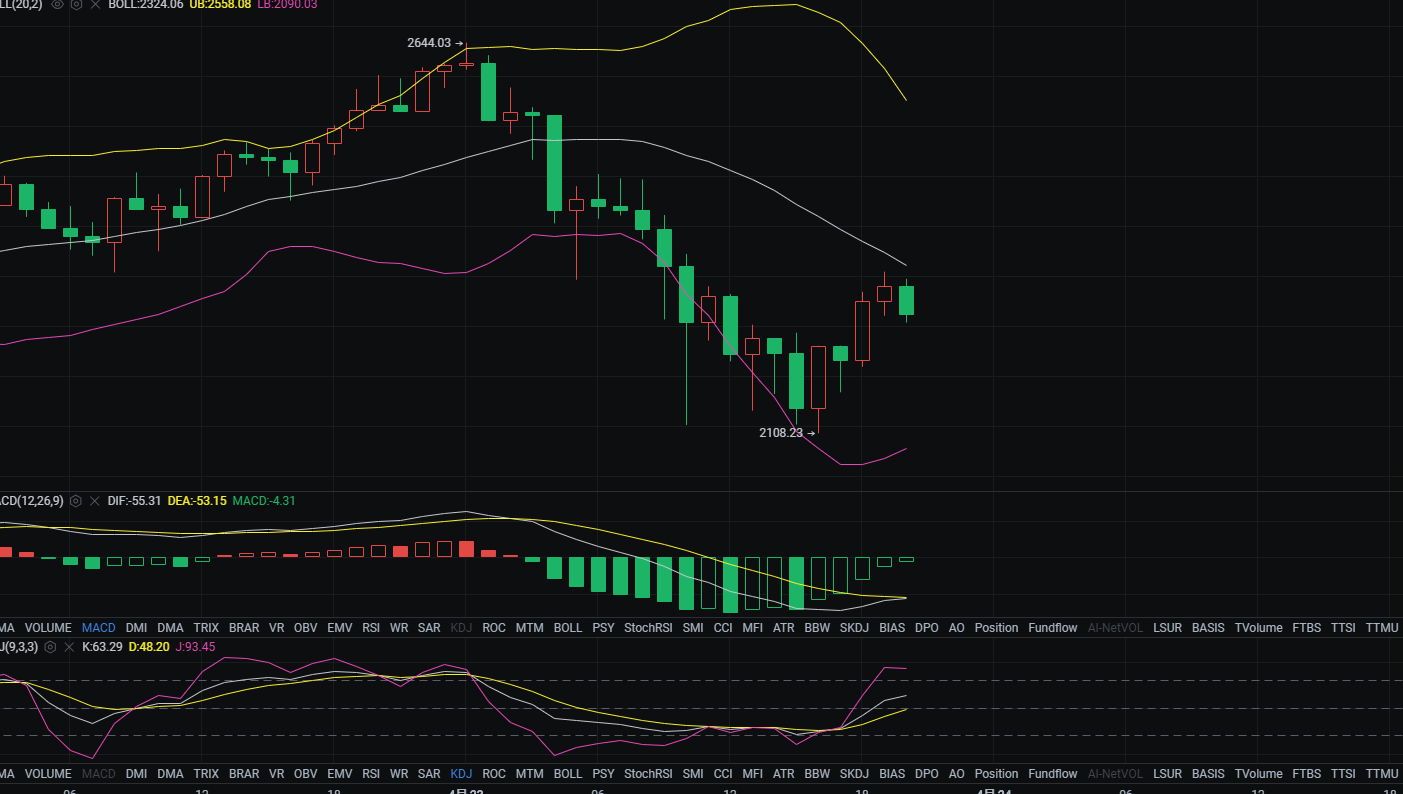
Task: Open KDJ(9,3,3) settings hexagon icon
Action: (50, 647)
